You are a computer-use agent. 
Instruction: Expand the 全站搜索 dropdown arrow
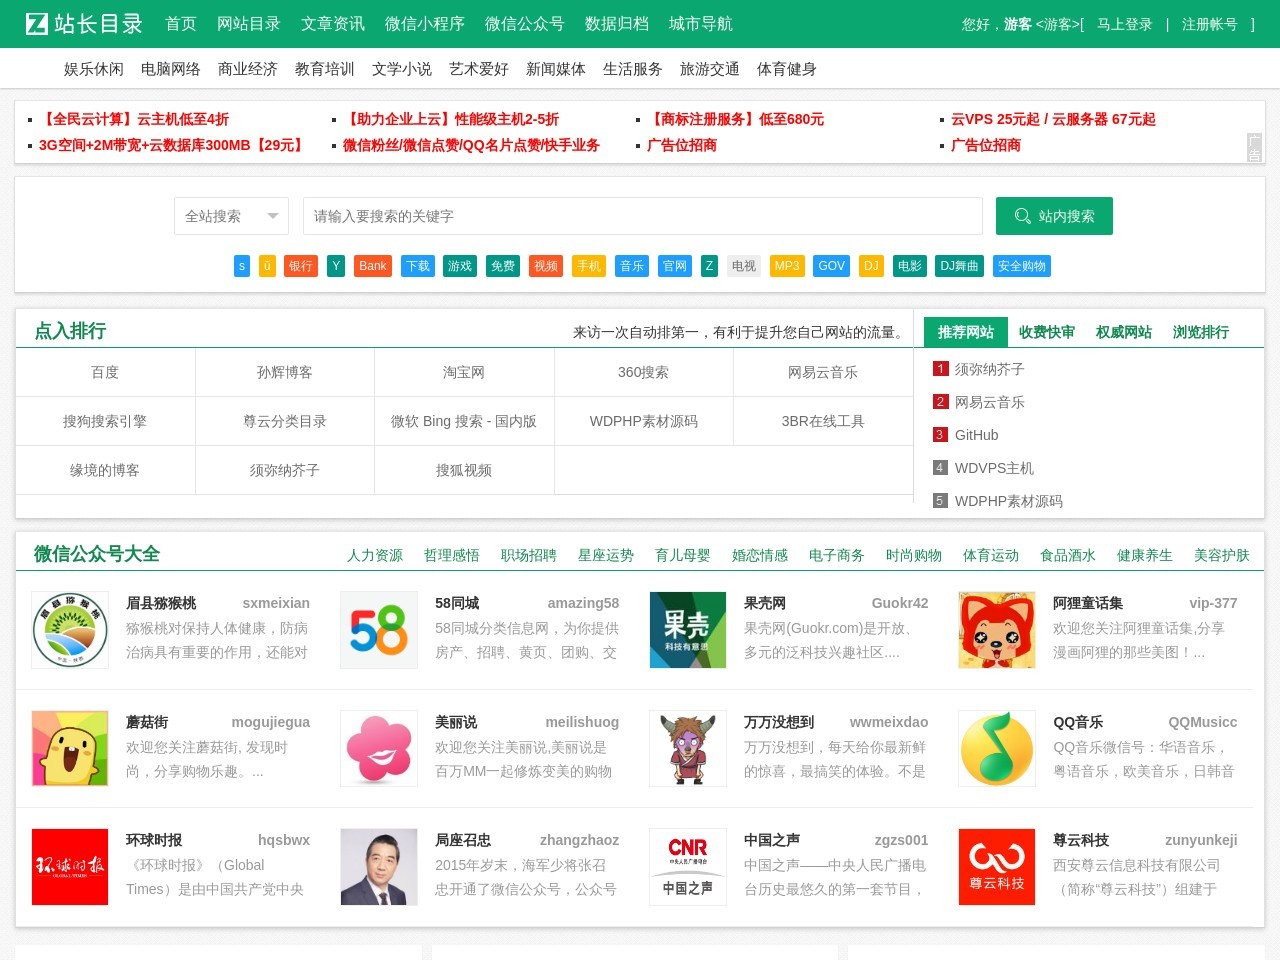click(271, 215)
